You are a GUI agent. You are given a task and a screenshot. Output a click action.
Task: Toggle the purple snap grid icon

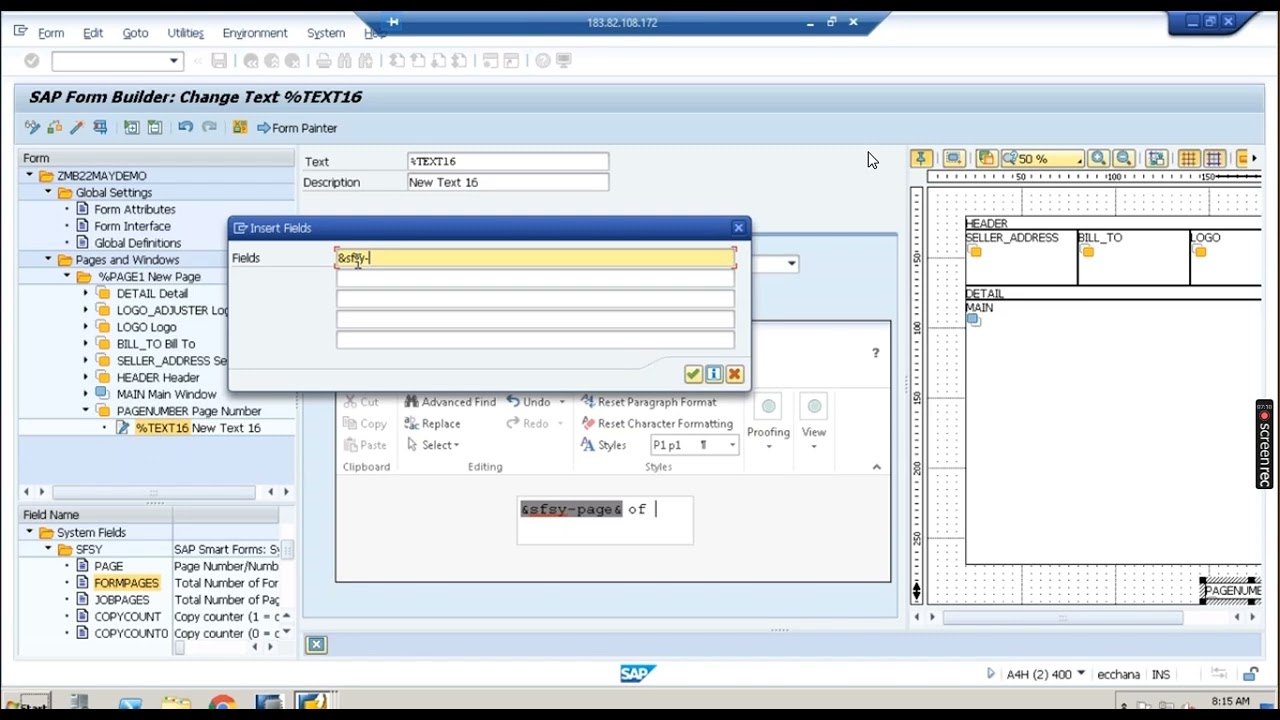(x=1213, y=159)
